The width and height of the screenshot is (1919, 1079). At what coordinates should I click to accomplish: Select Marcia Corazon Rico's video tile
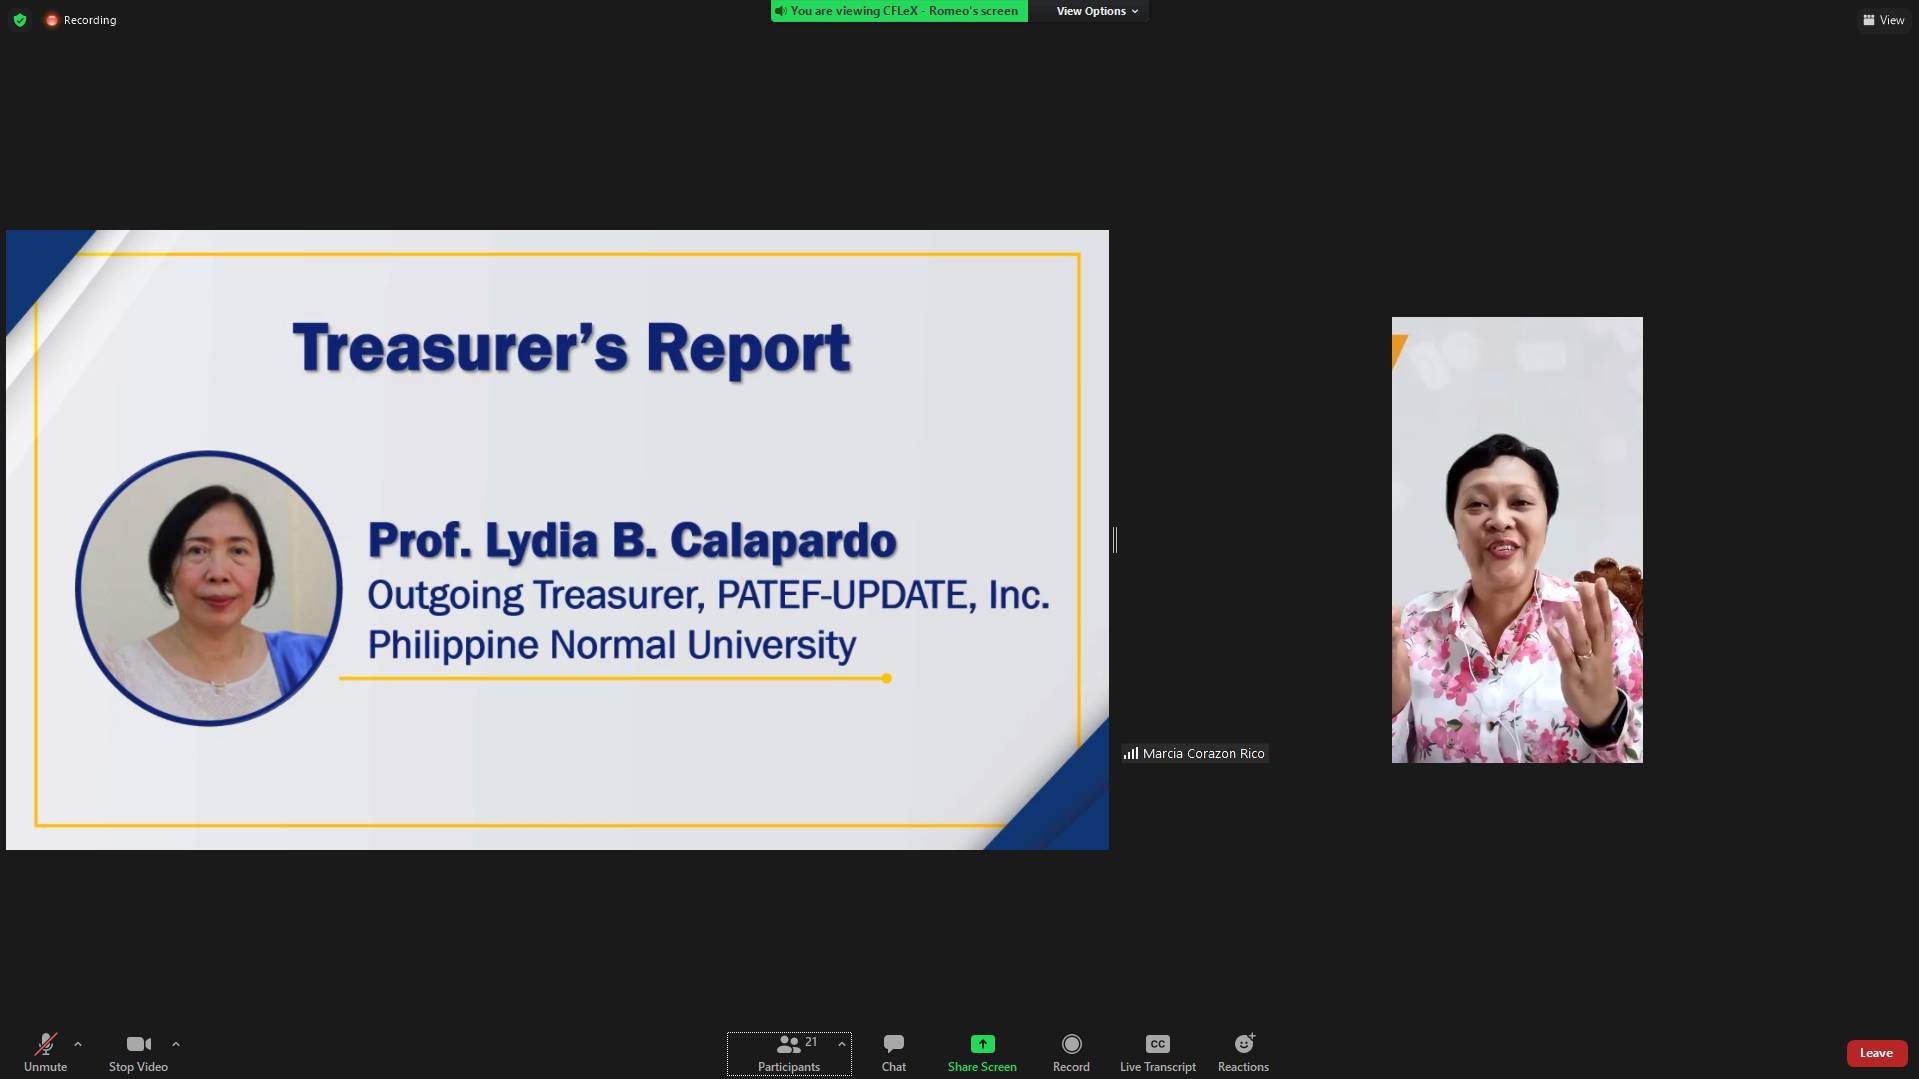point(1516,540)
